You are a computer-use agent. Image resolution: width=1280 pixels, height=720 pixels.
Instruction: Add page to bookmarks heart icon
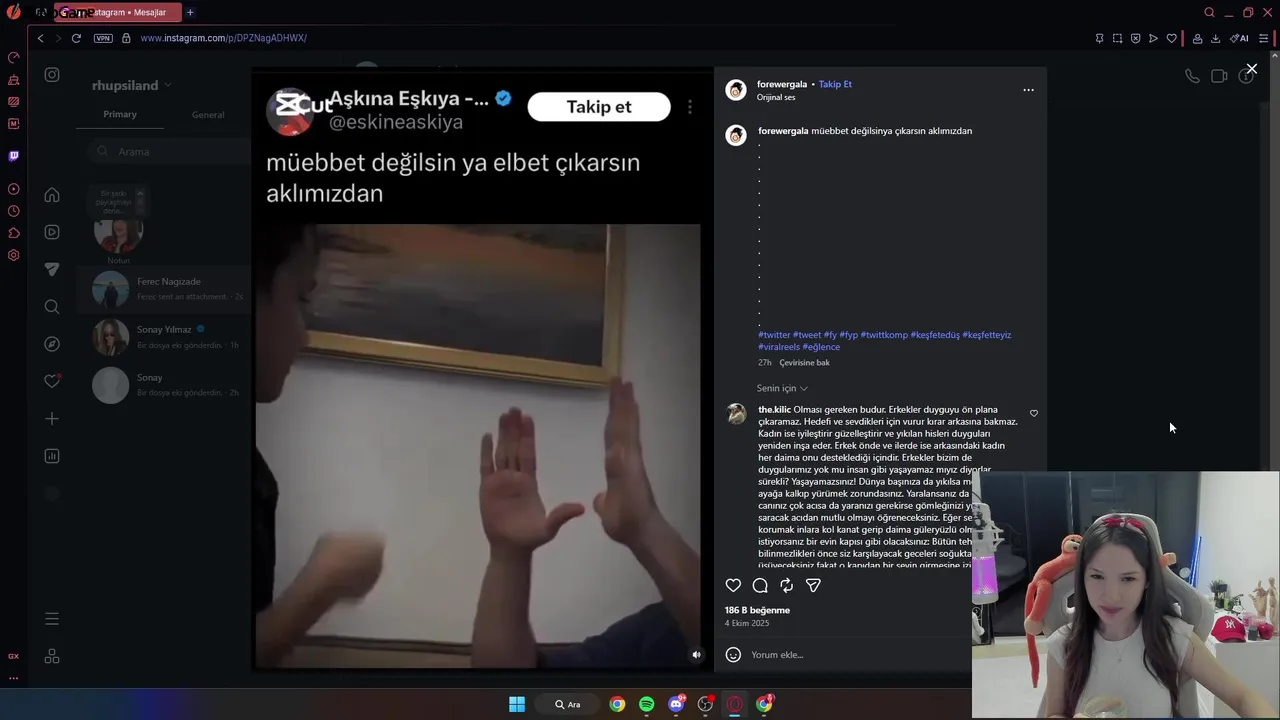[x=1171, y=38]
